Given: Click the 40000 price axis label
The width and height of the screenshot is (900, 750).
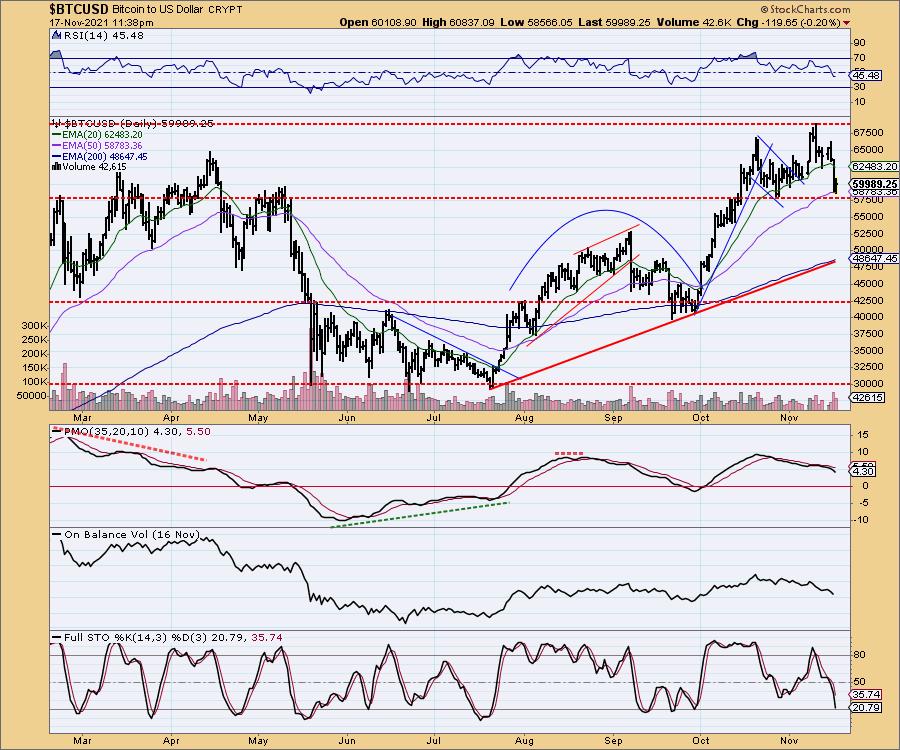Looking at the screenshot, I should (868, 317).
